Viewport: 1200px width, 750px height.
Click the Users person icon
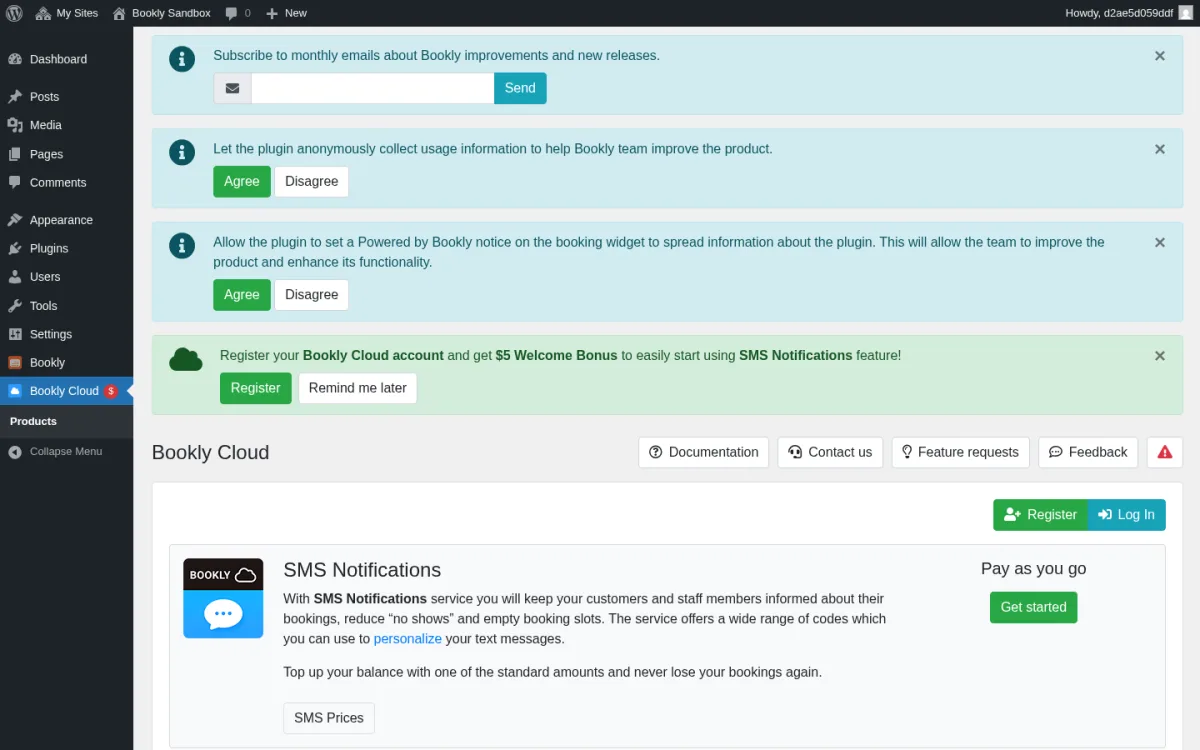pyautogui.click(x=15, y=277)
